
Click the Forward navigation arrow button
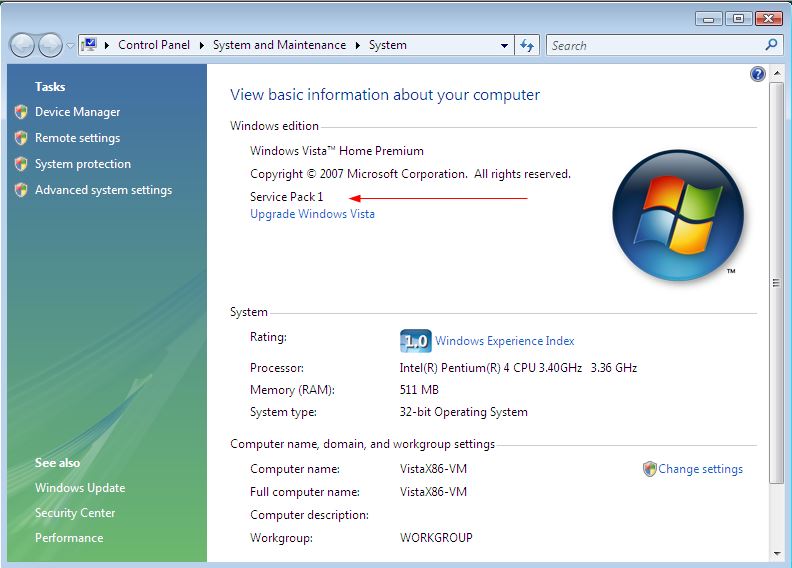pyautogui.click(x=51, y=45)
